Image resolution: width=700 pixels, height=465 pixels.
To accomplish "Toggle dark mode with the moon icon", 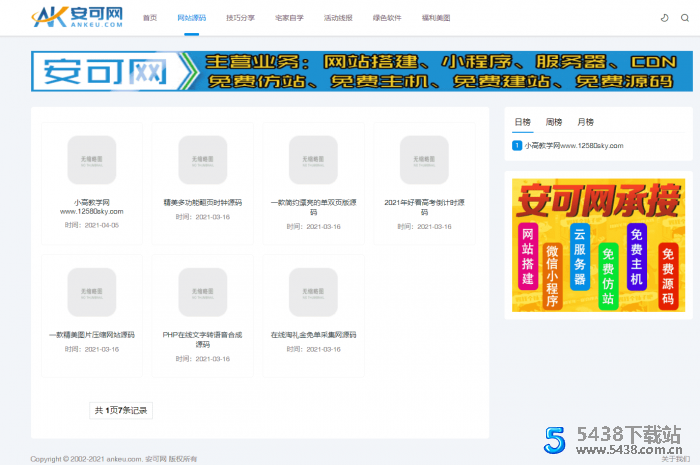I will pos(664,18).
